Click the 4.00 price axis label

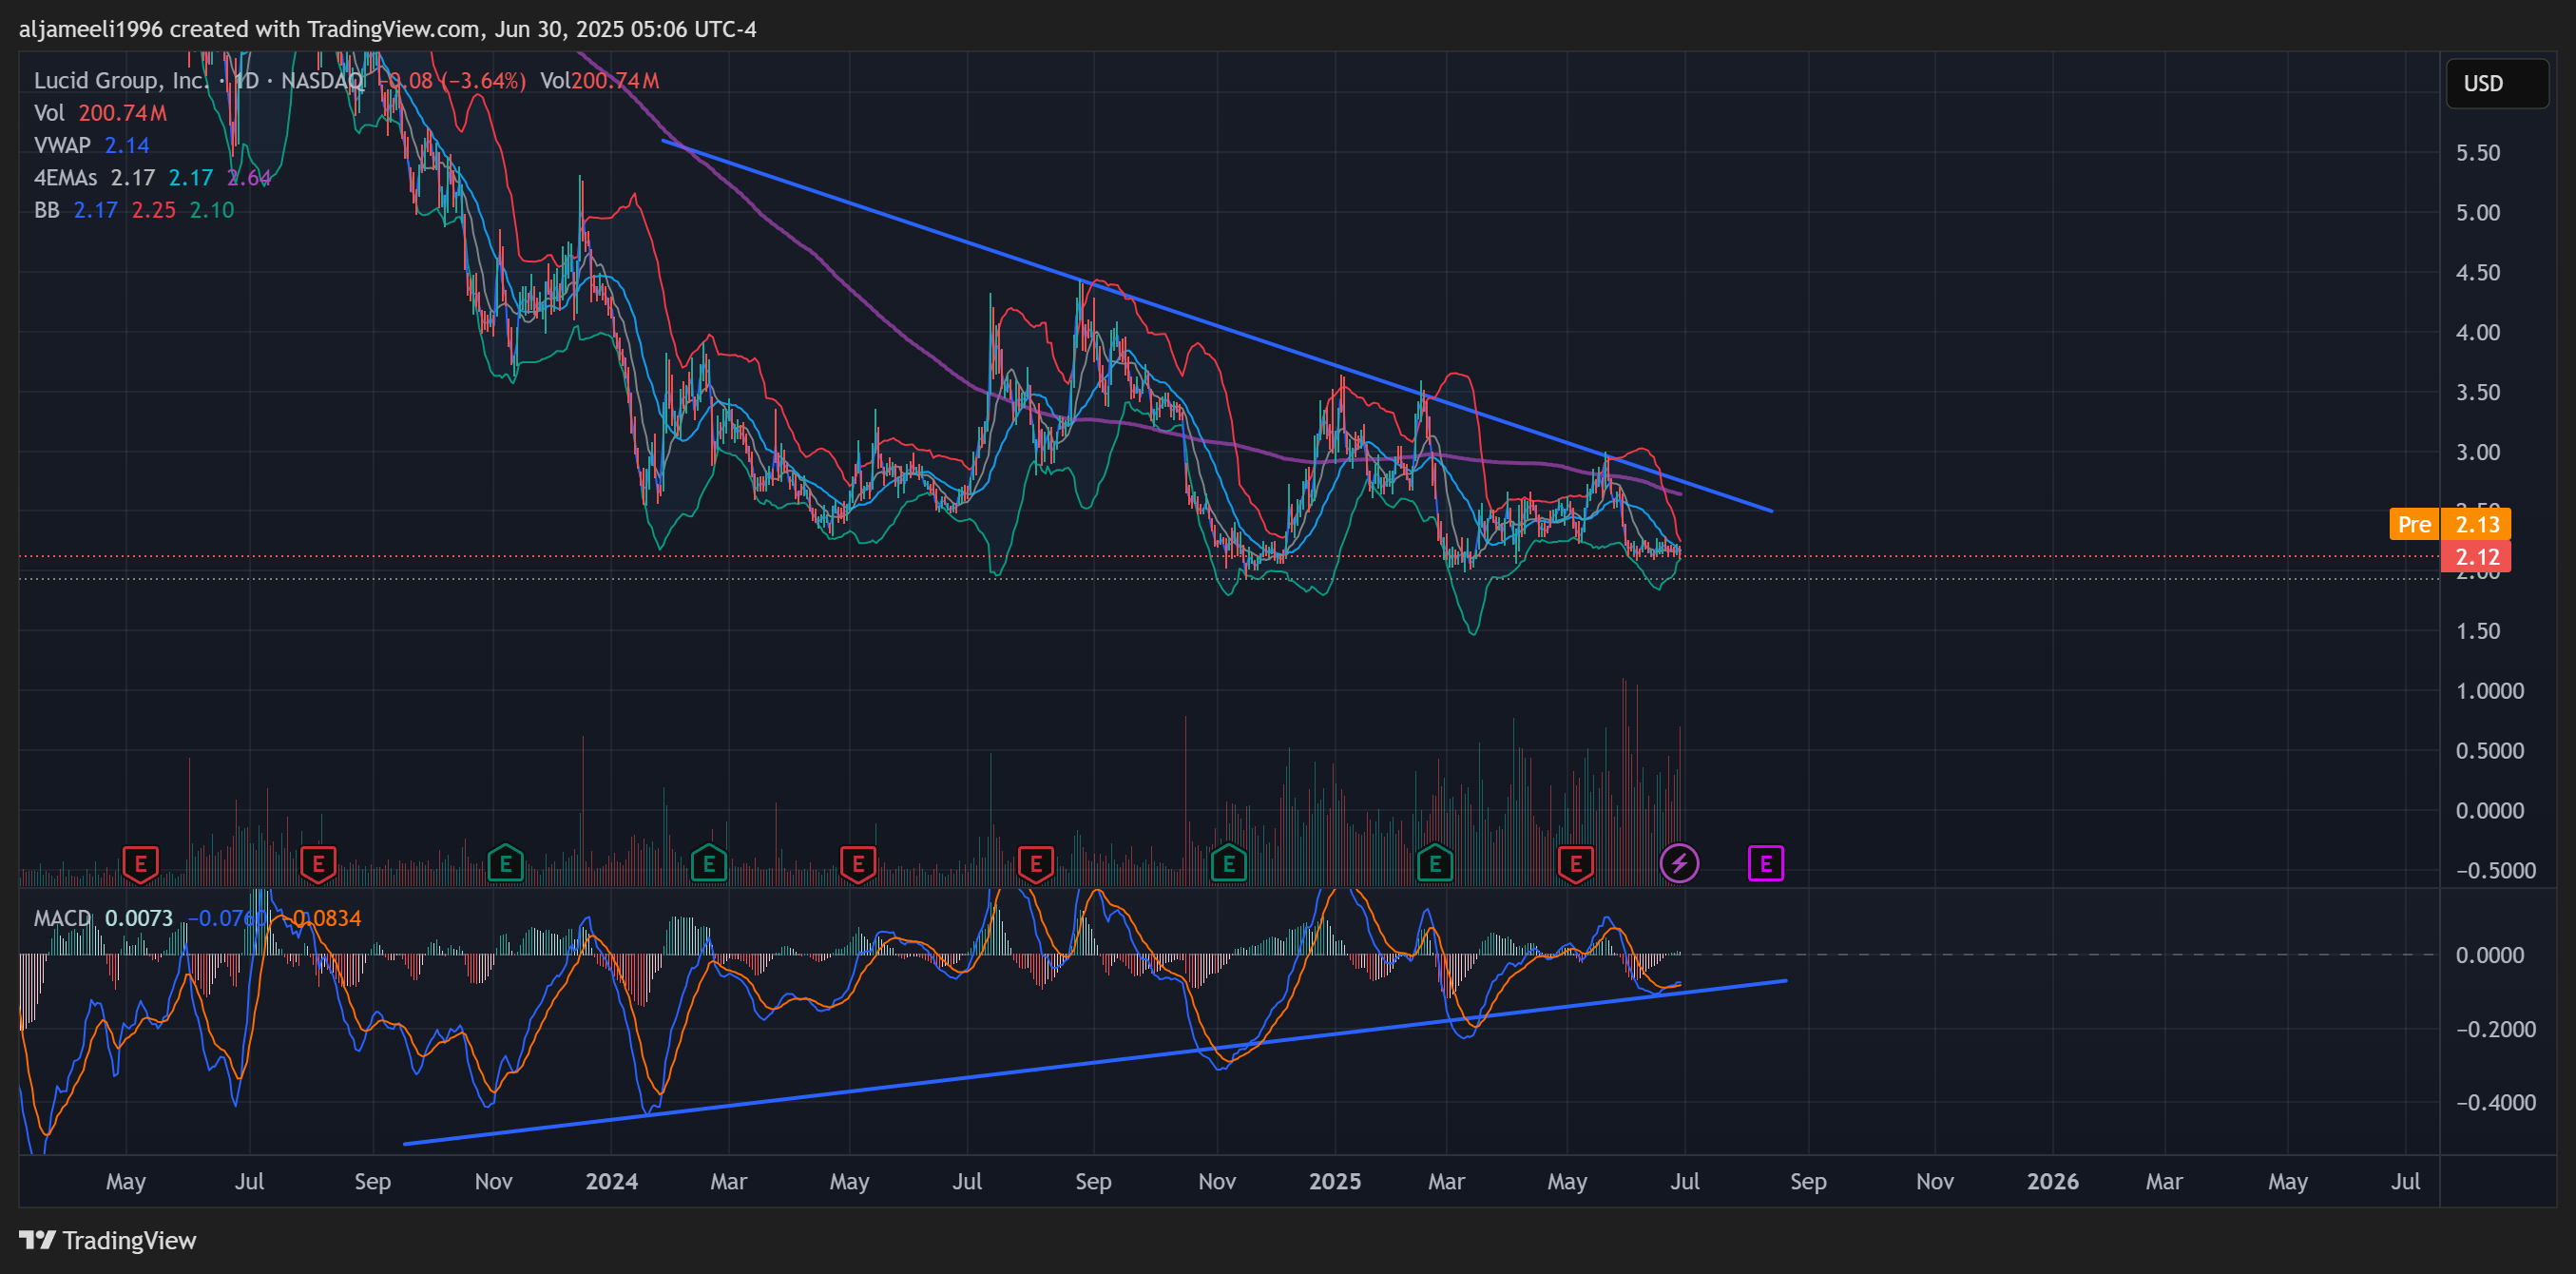click(x=2478, y=333)
